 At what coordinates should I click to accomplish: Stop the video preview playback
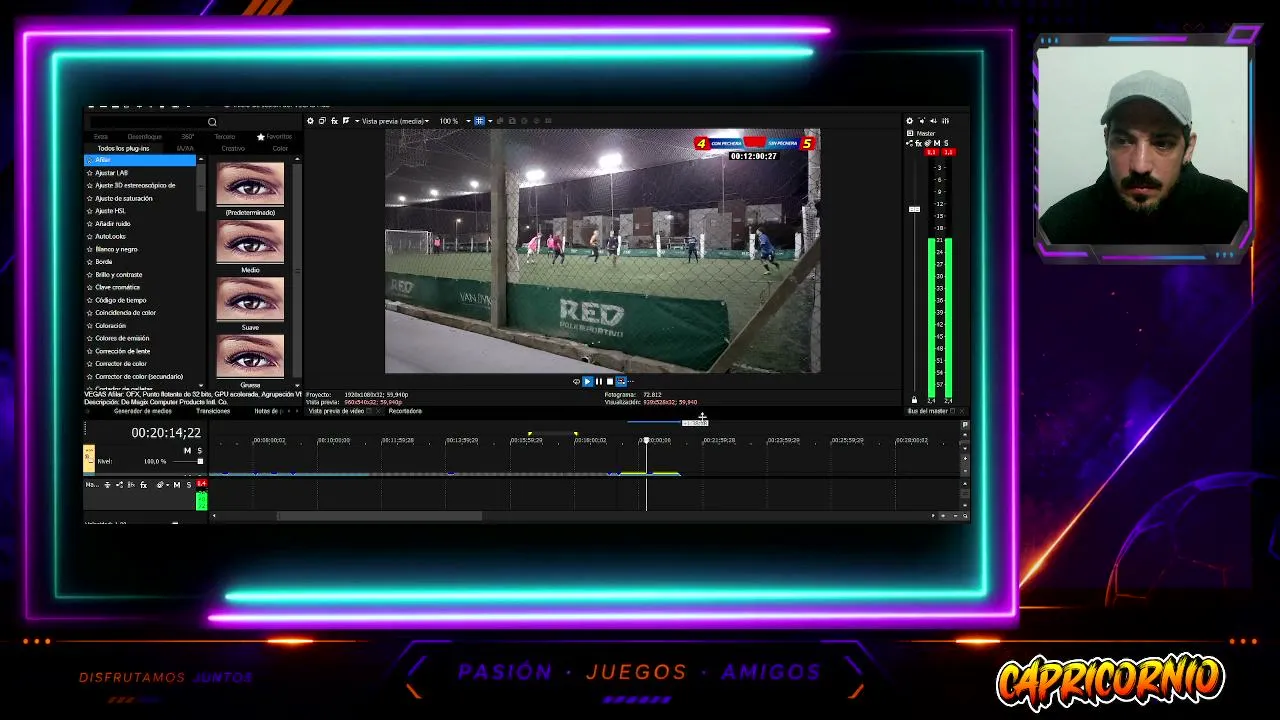609,381
